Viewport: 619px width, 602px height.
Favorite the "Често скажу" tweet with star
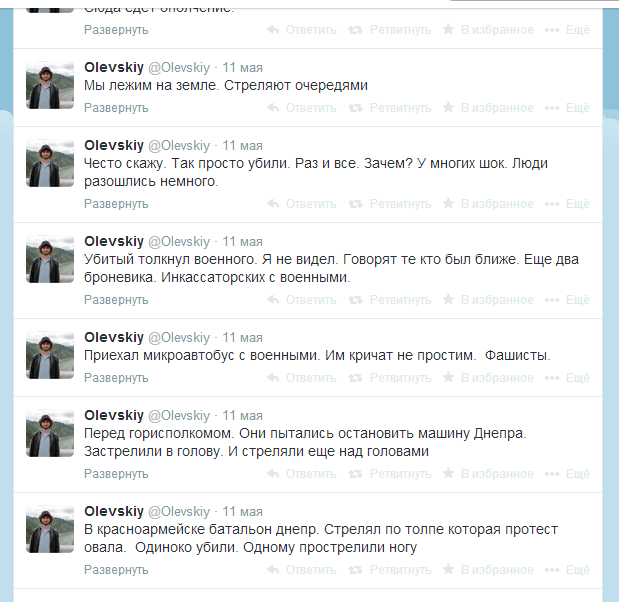pos(488,204)
